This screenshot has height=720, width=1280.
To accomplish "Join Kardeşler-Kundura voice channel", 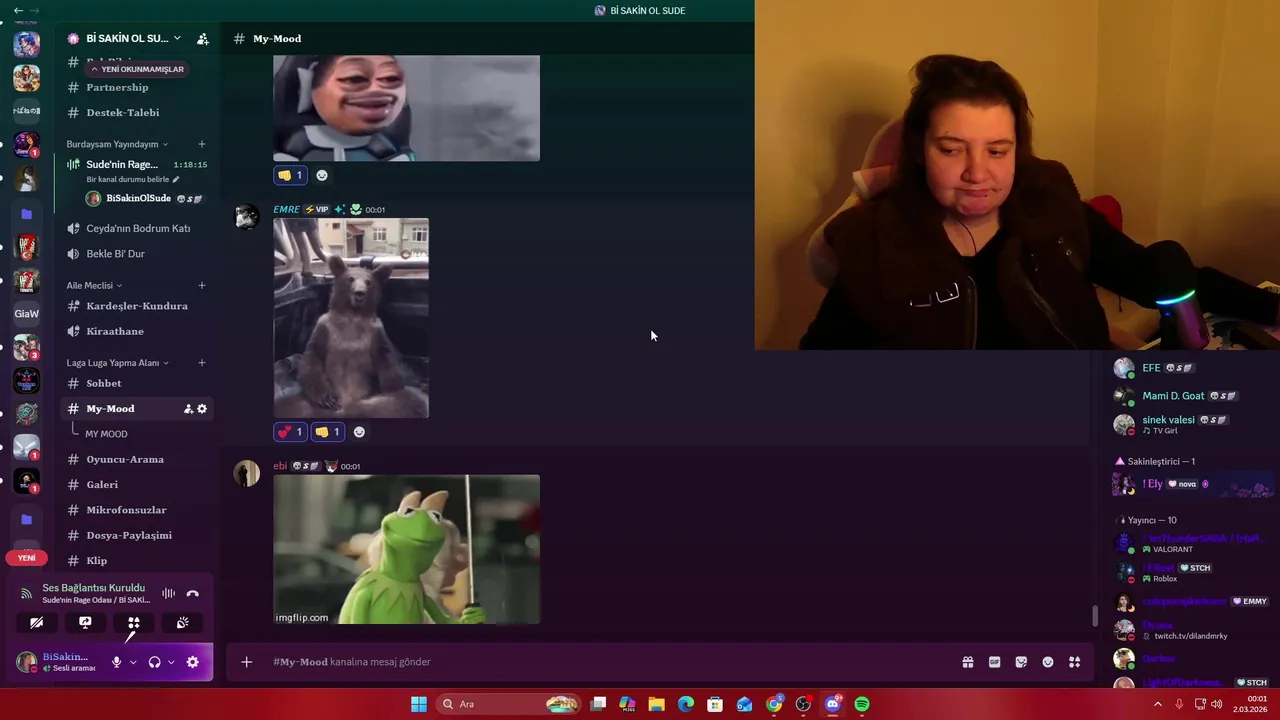I will 137,306.
